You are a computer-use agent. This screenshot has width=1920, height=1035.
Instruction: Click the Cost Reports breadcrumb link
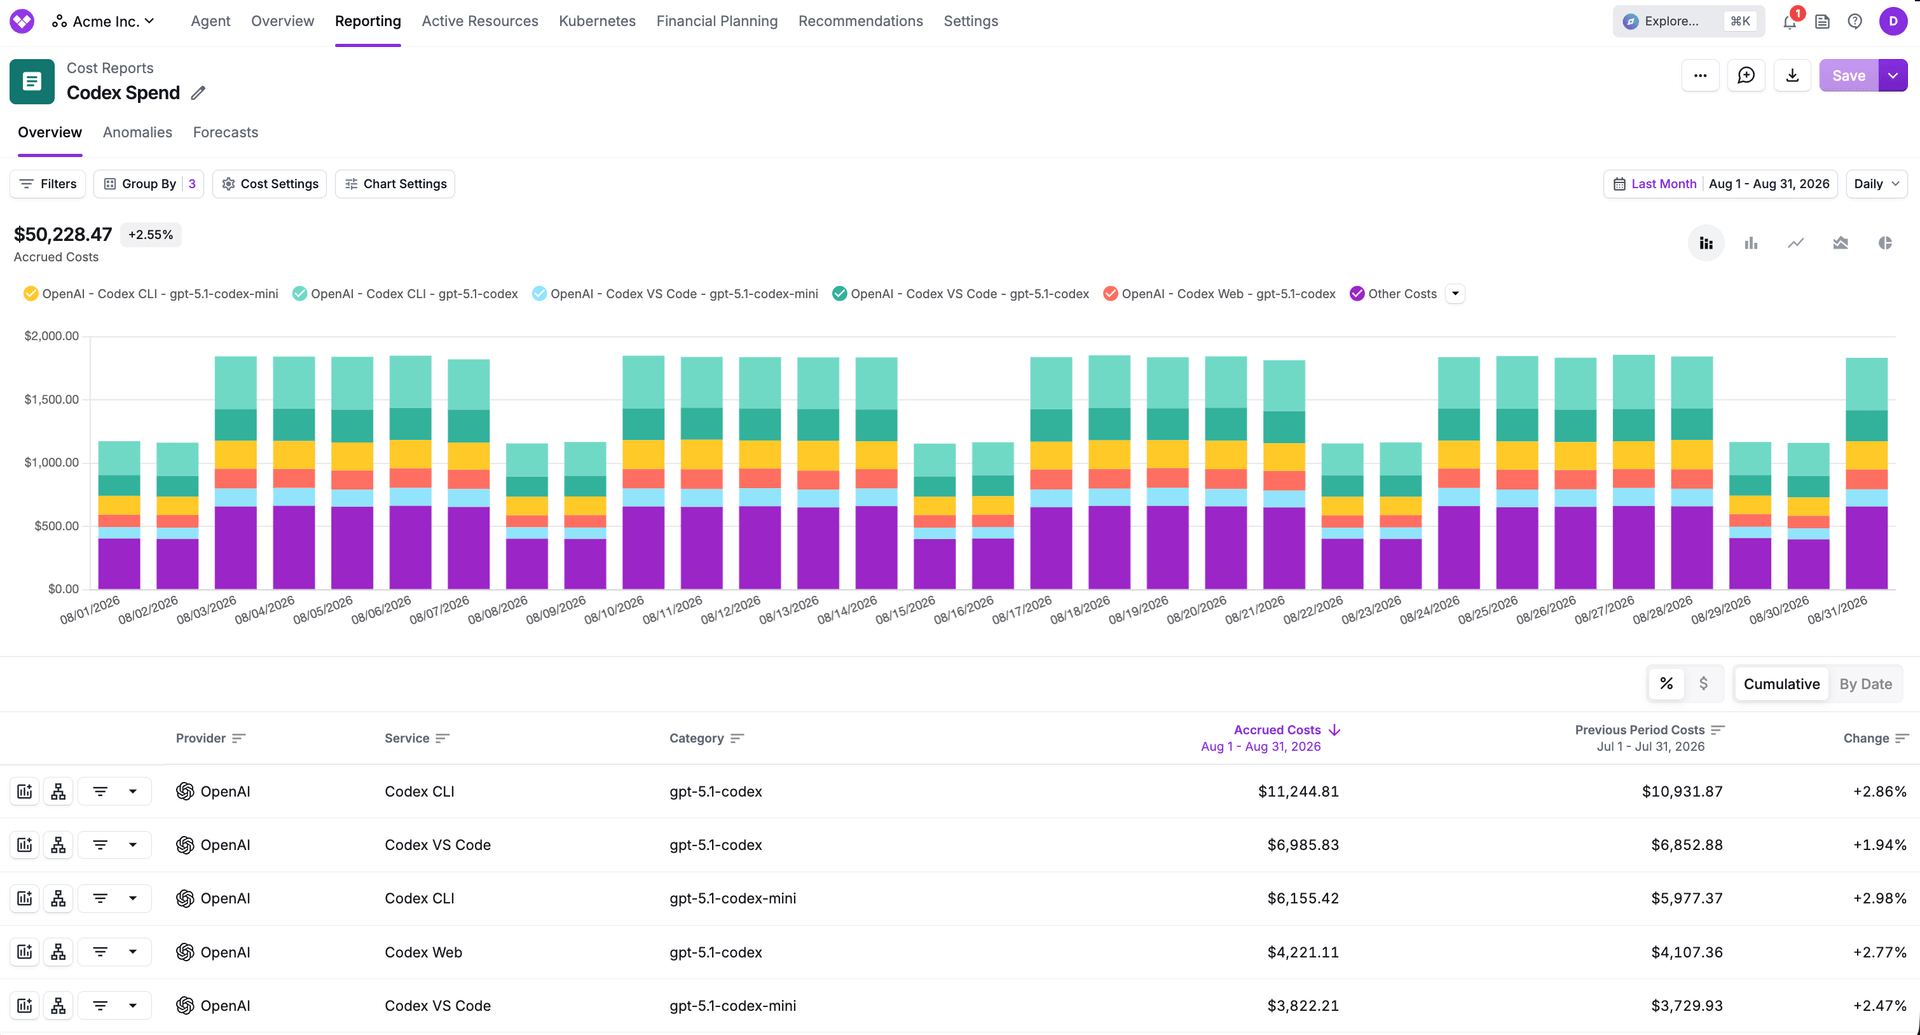pyautogui.click(x=110, y=68)
